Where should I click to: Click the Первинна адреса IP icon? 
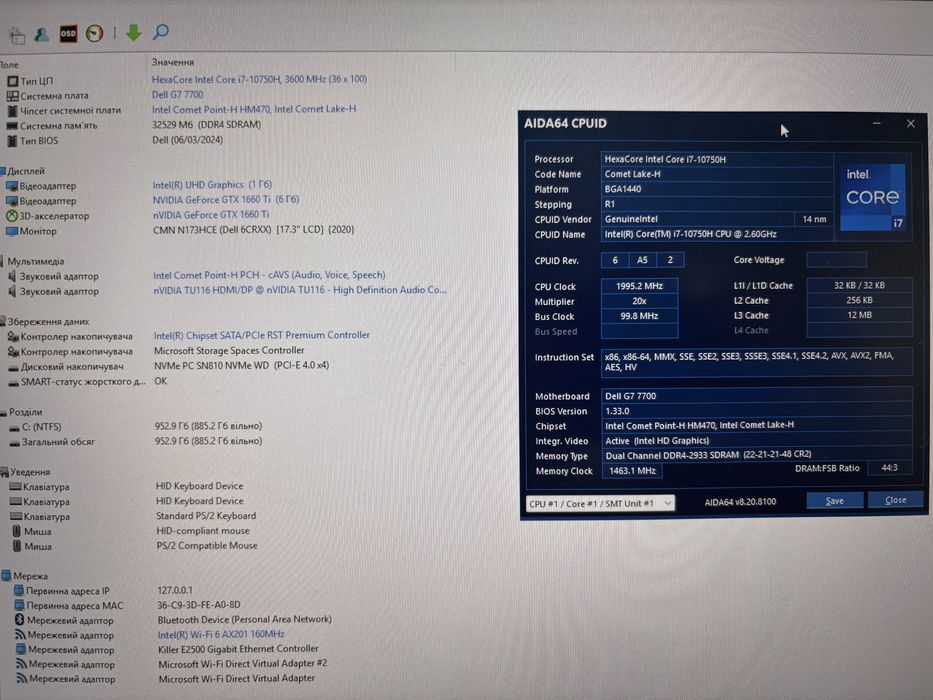coord(19,590)
